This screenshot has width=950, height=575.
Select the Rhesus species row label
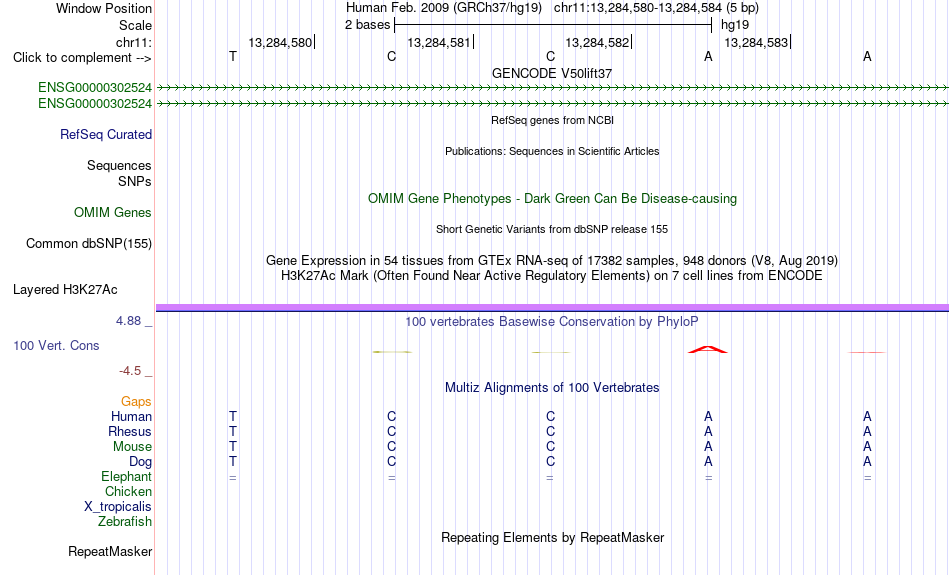pos(130,431)
